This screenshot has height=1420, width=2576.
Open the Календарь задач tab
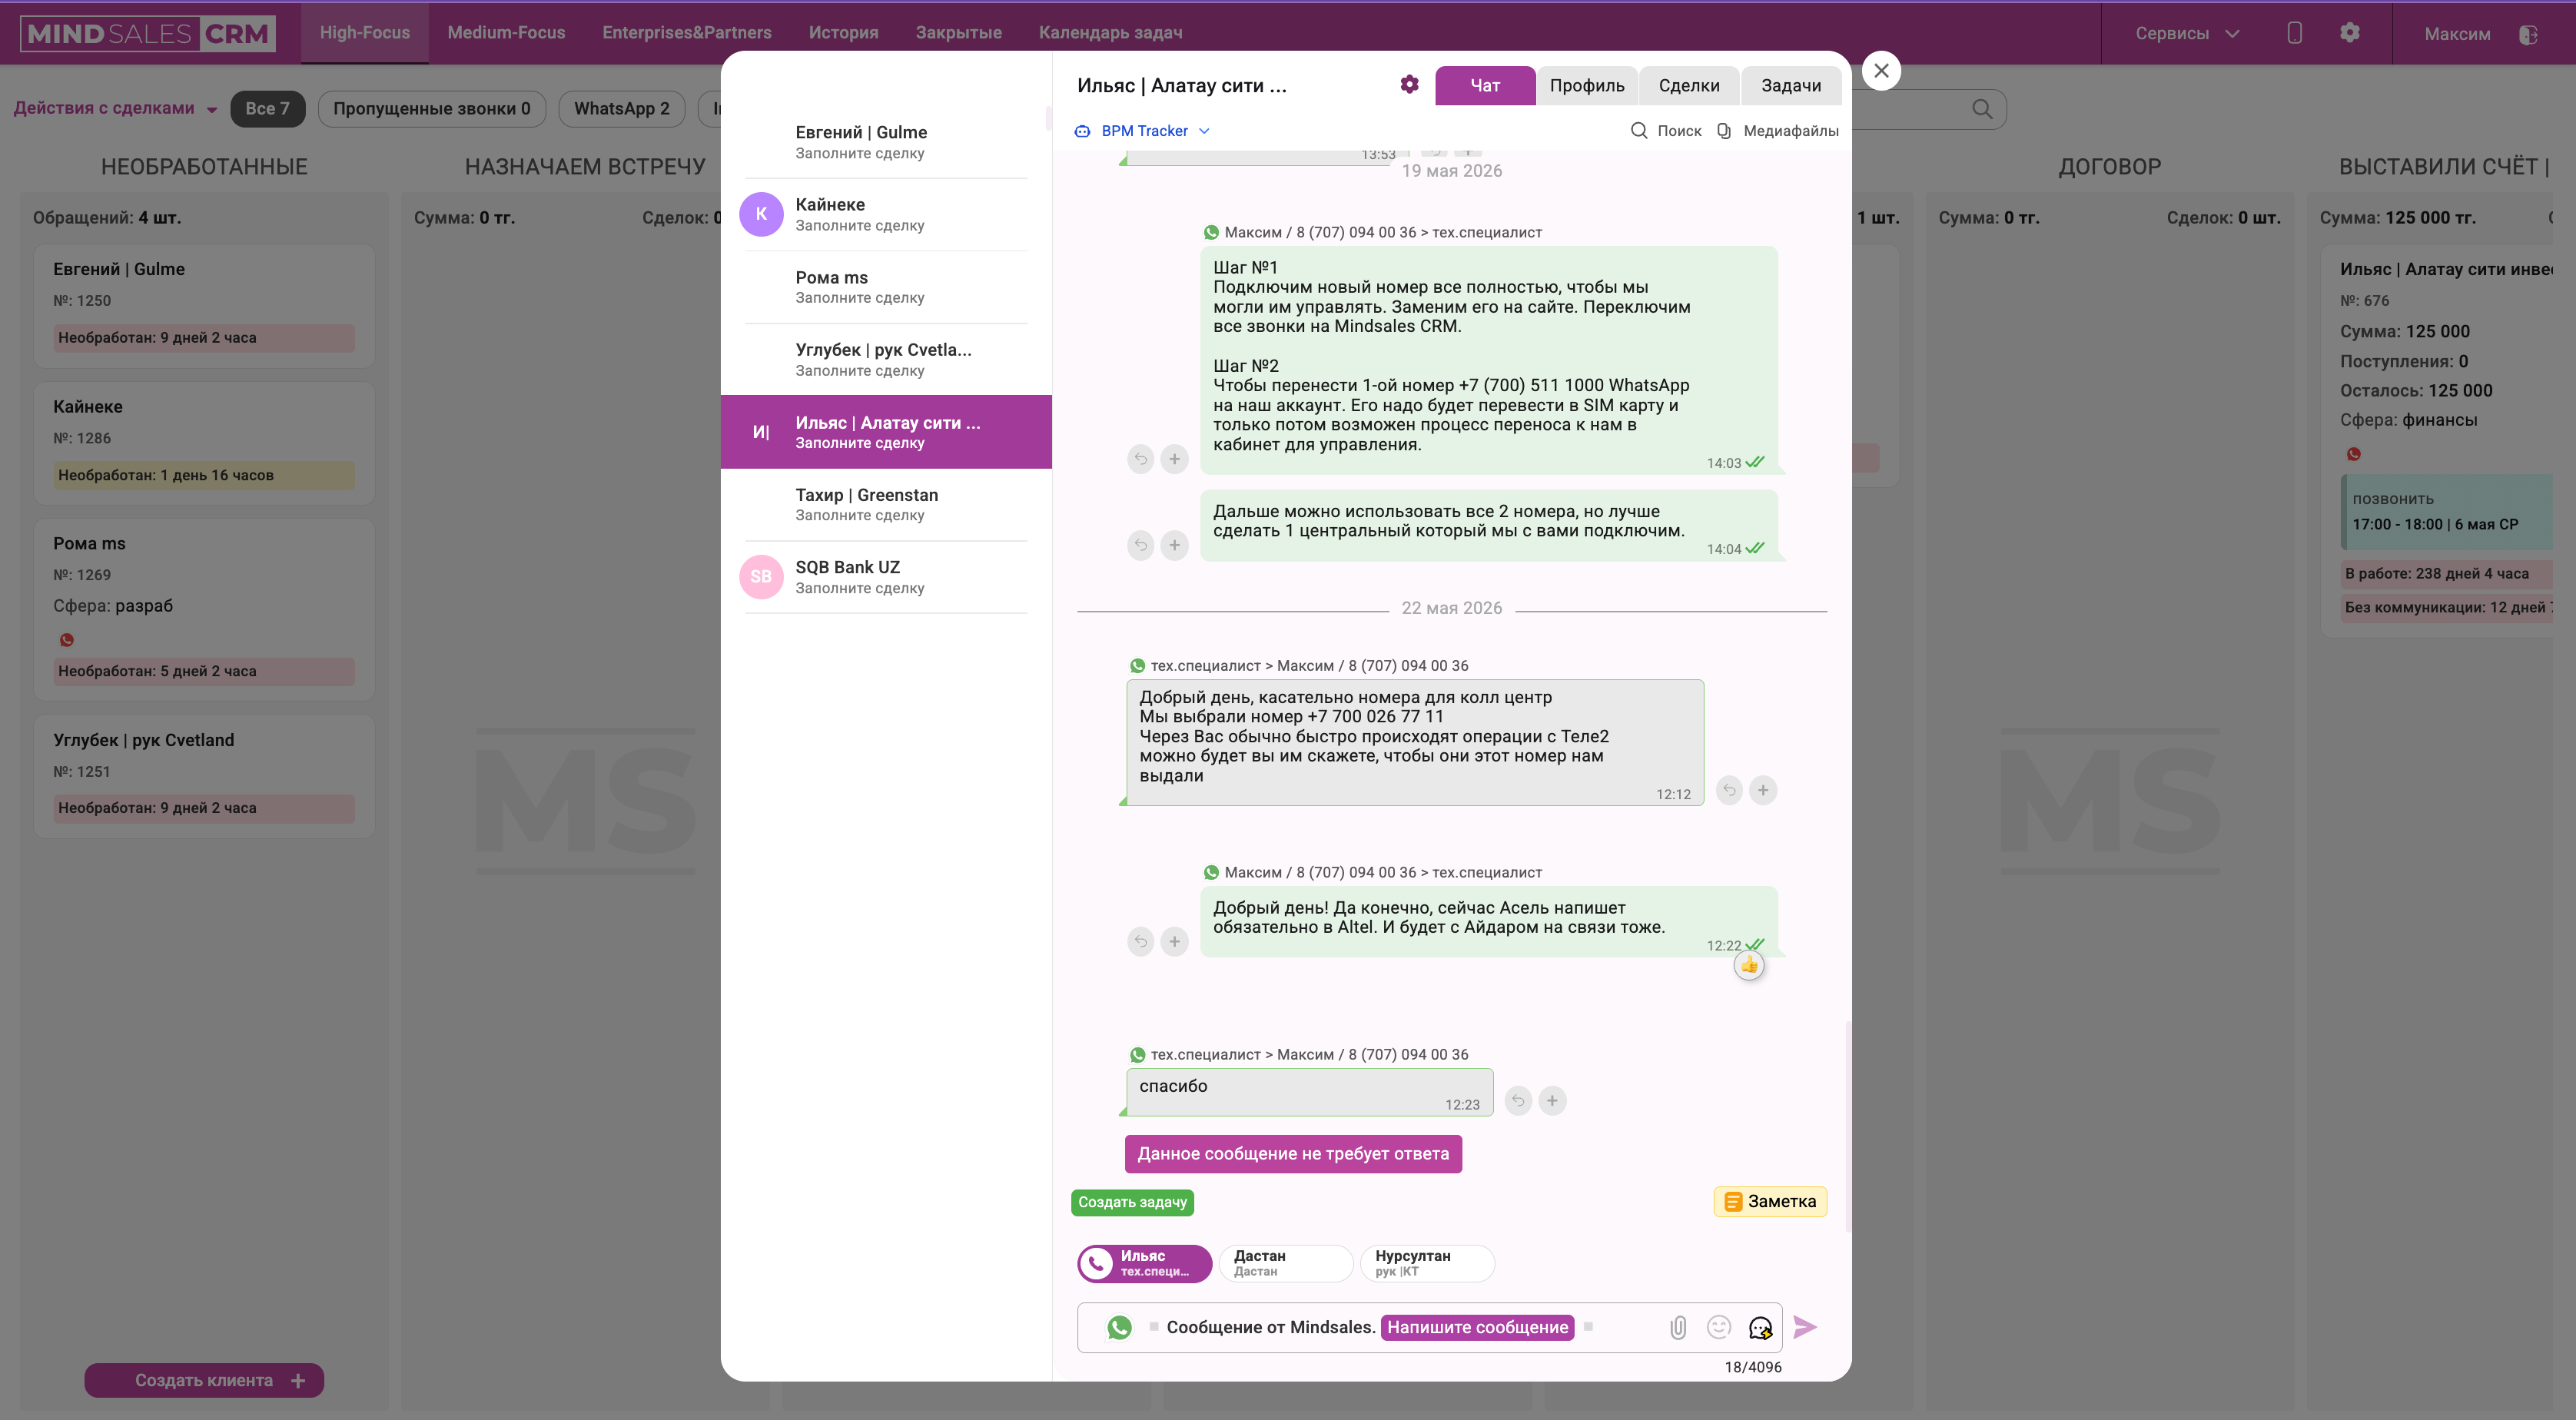coord(1110,32)
